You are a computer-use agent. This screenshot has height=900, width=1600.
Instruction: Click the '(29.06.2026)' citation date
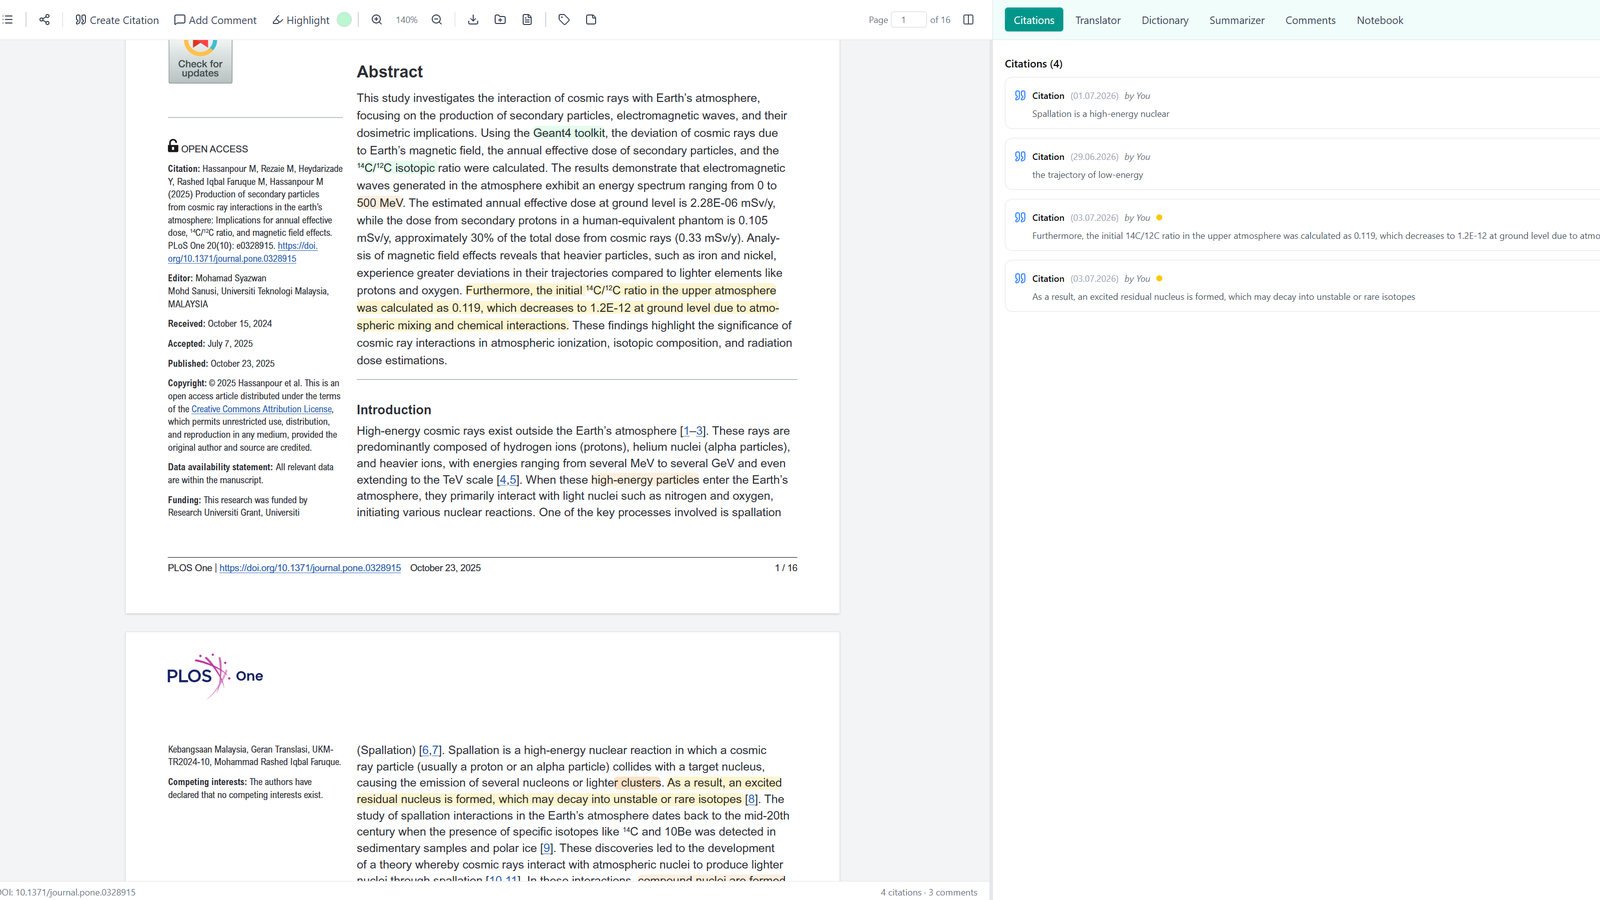[x=1094, y=157]
